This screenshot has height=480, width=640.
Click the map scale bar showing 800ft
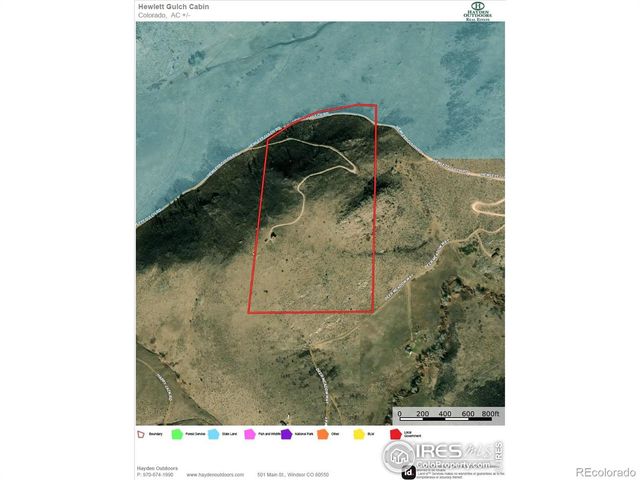[x=449, y=416]
